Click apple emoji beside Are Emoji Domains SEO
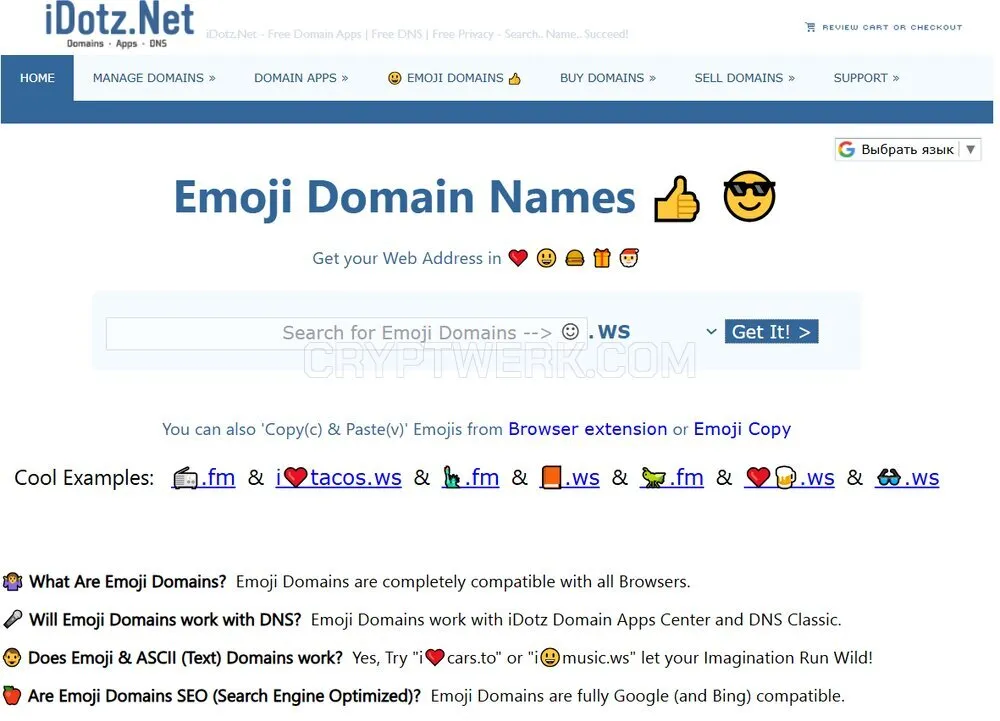 pyautogui.click(x=11, y=696)
